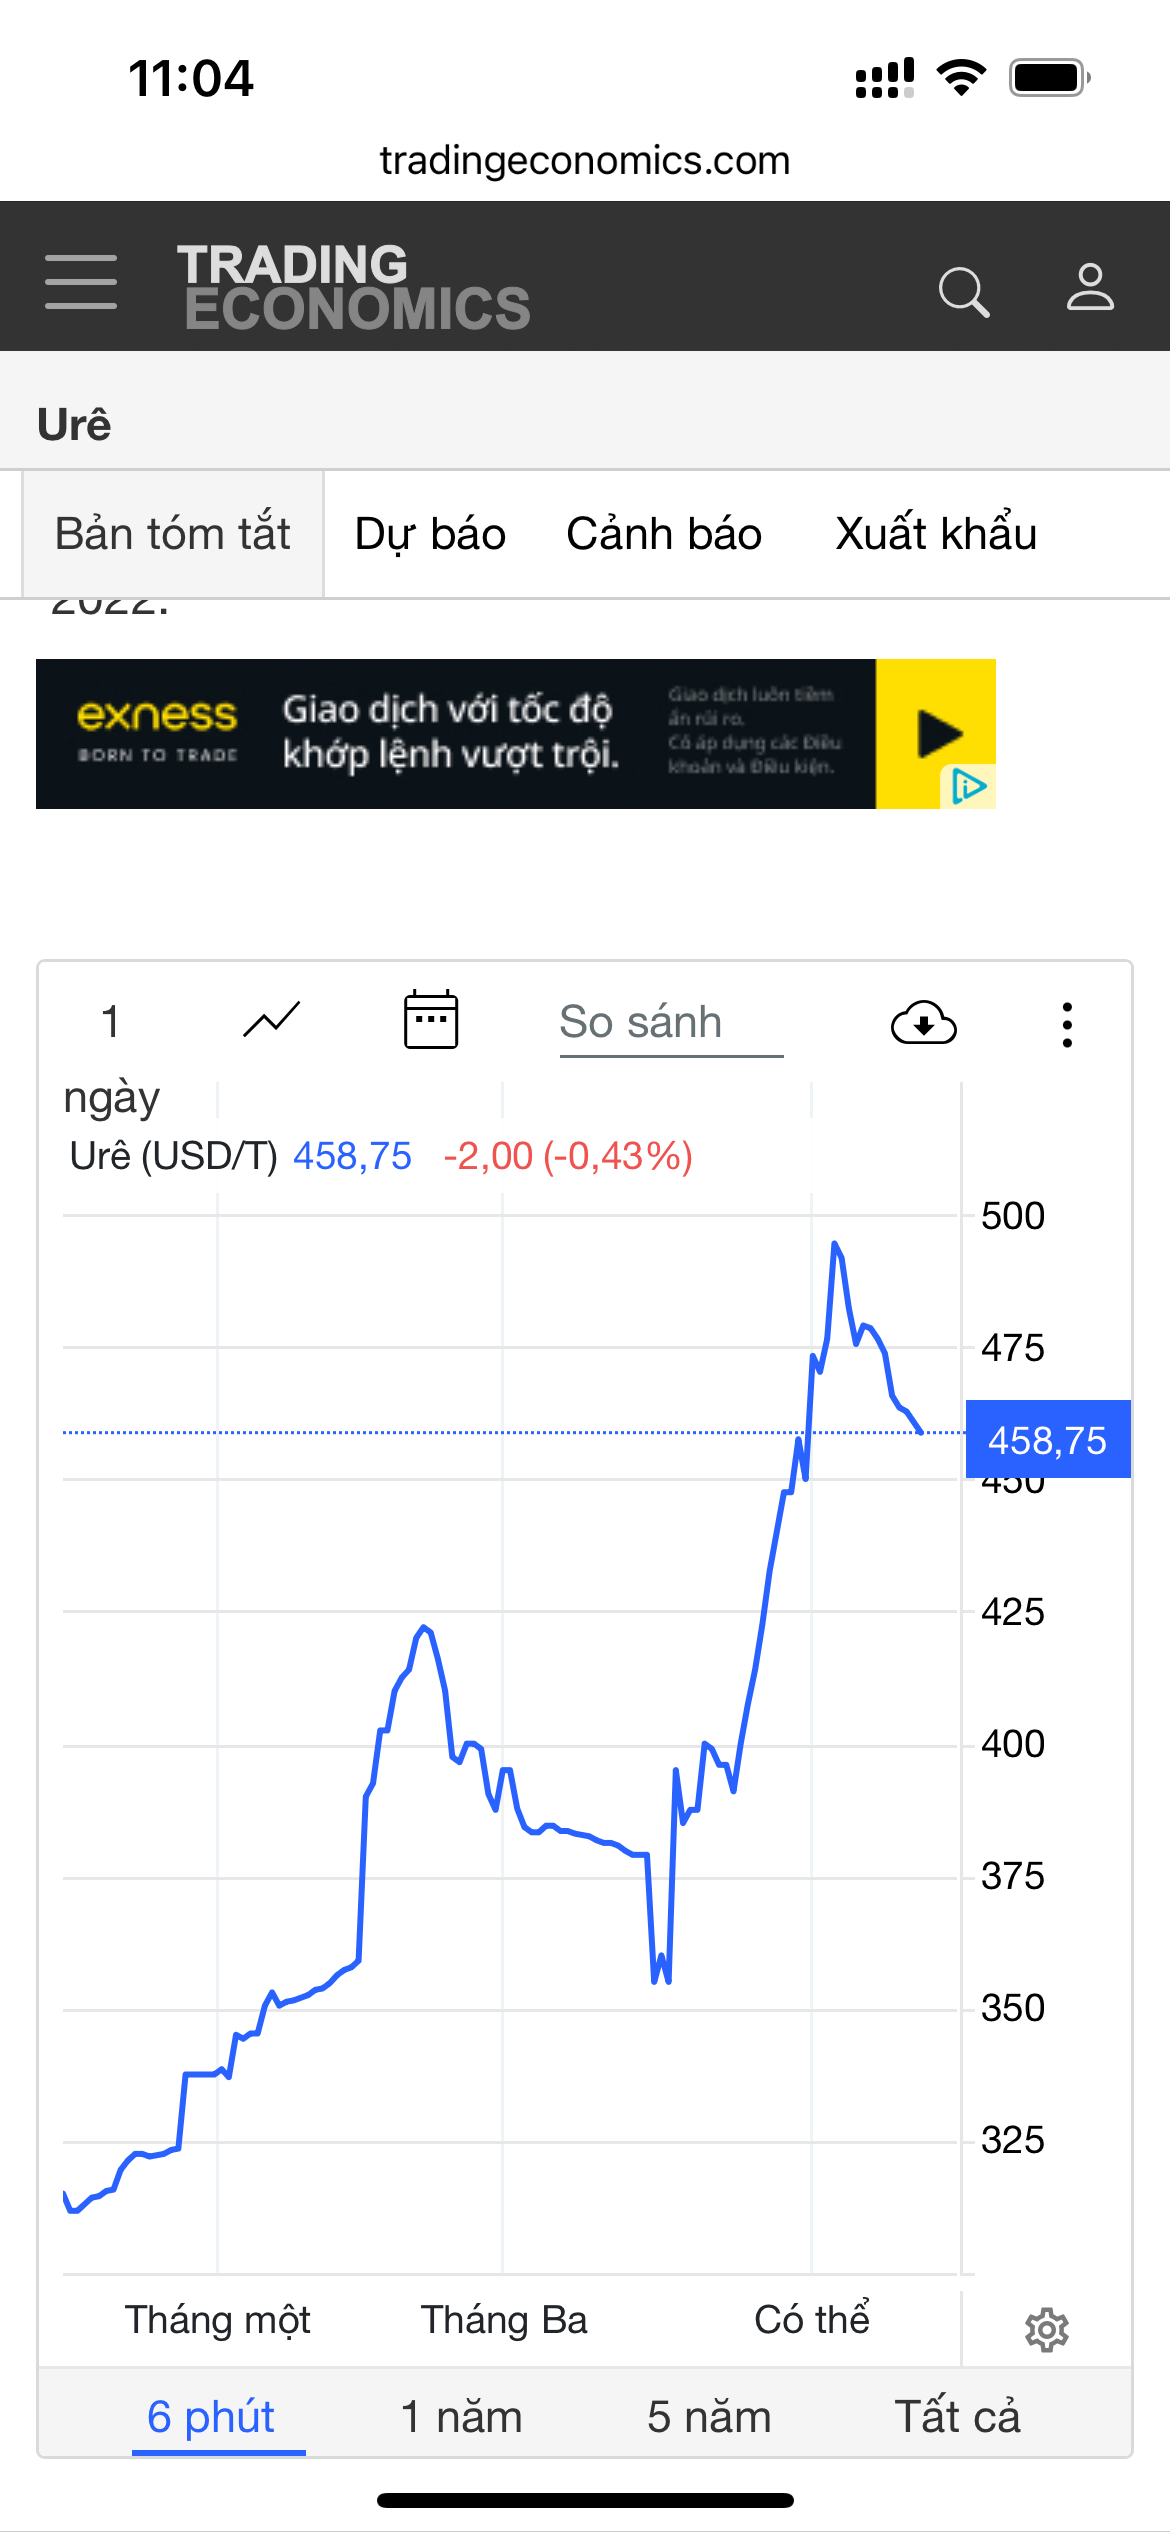This screenshot has height=2532, width=1170.
Task: Open chart settings gear icon
Action: click(x=1046, y=2330)
